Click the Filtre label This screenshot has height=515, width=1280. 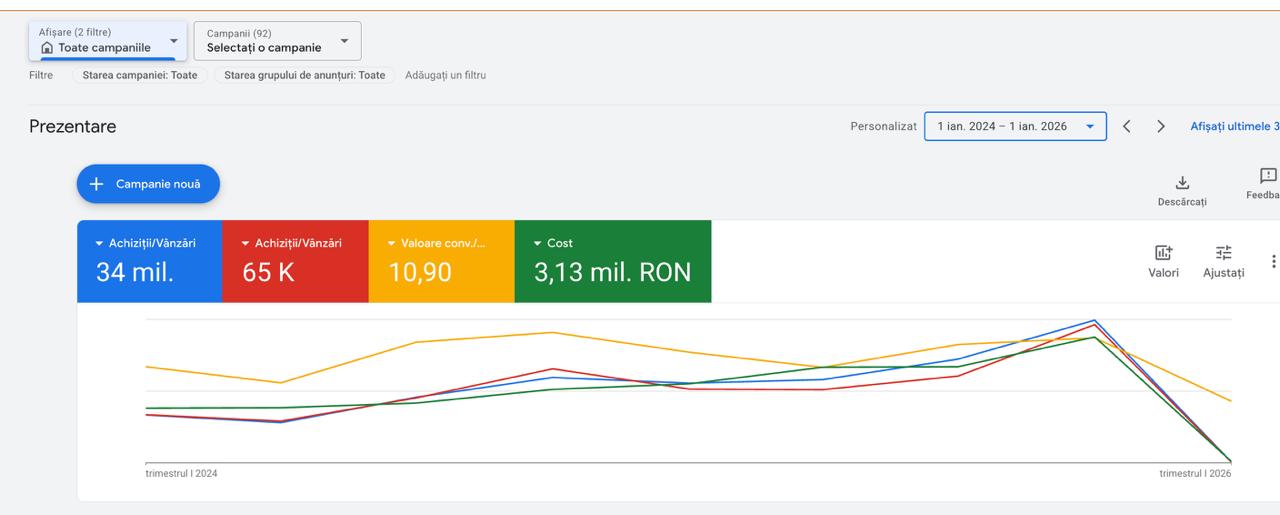[41, 75]
